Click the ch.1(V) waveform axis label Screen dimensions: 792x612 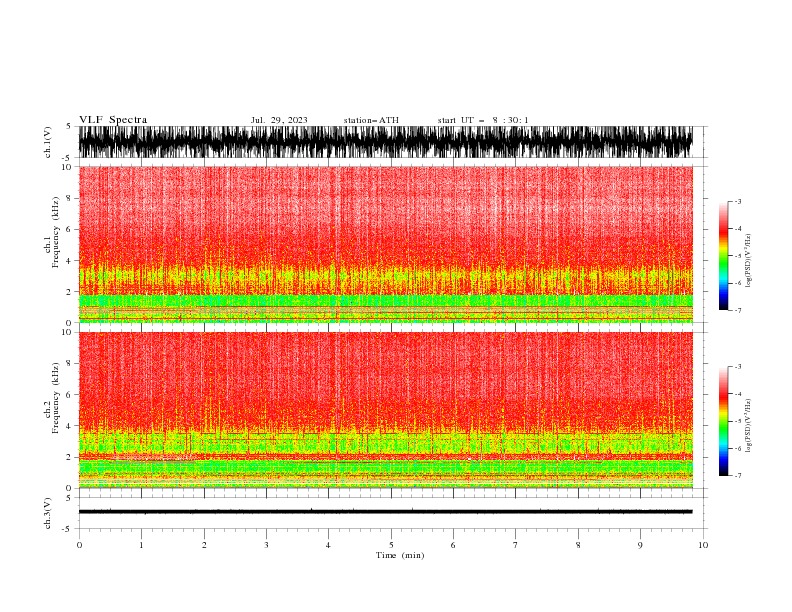pyautogui.click(x=48, y=142)
